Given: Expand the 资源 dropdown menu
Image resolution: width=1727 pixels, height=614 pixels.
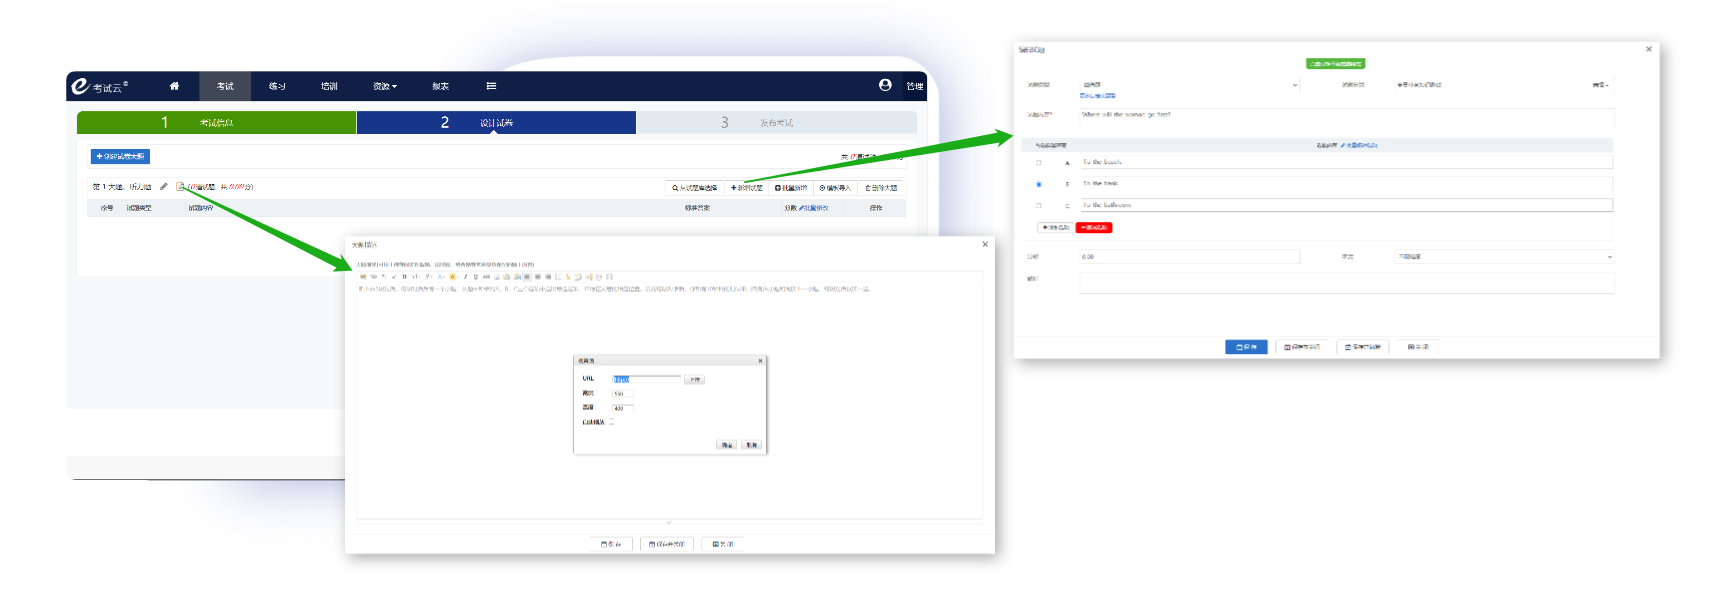Looking at the screenshot, I should click(385, 87).
